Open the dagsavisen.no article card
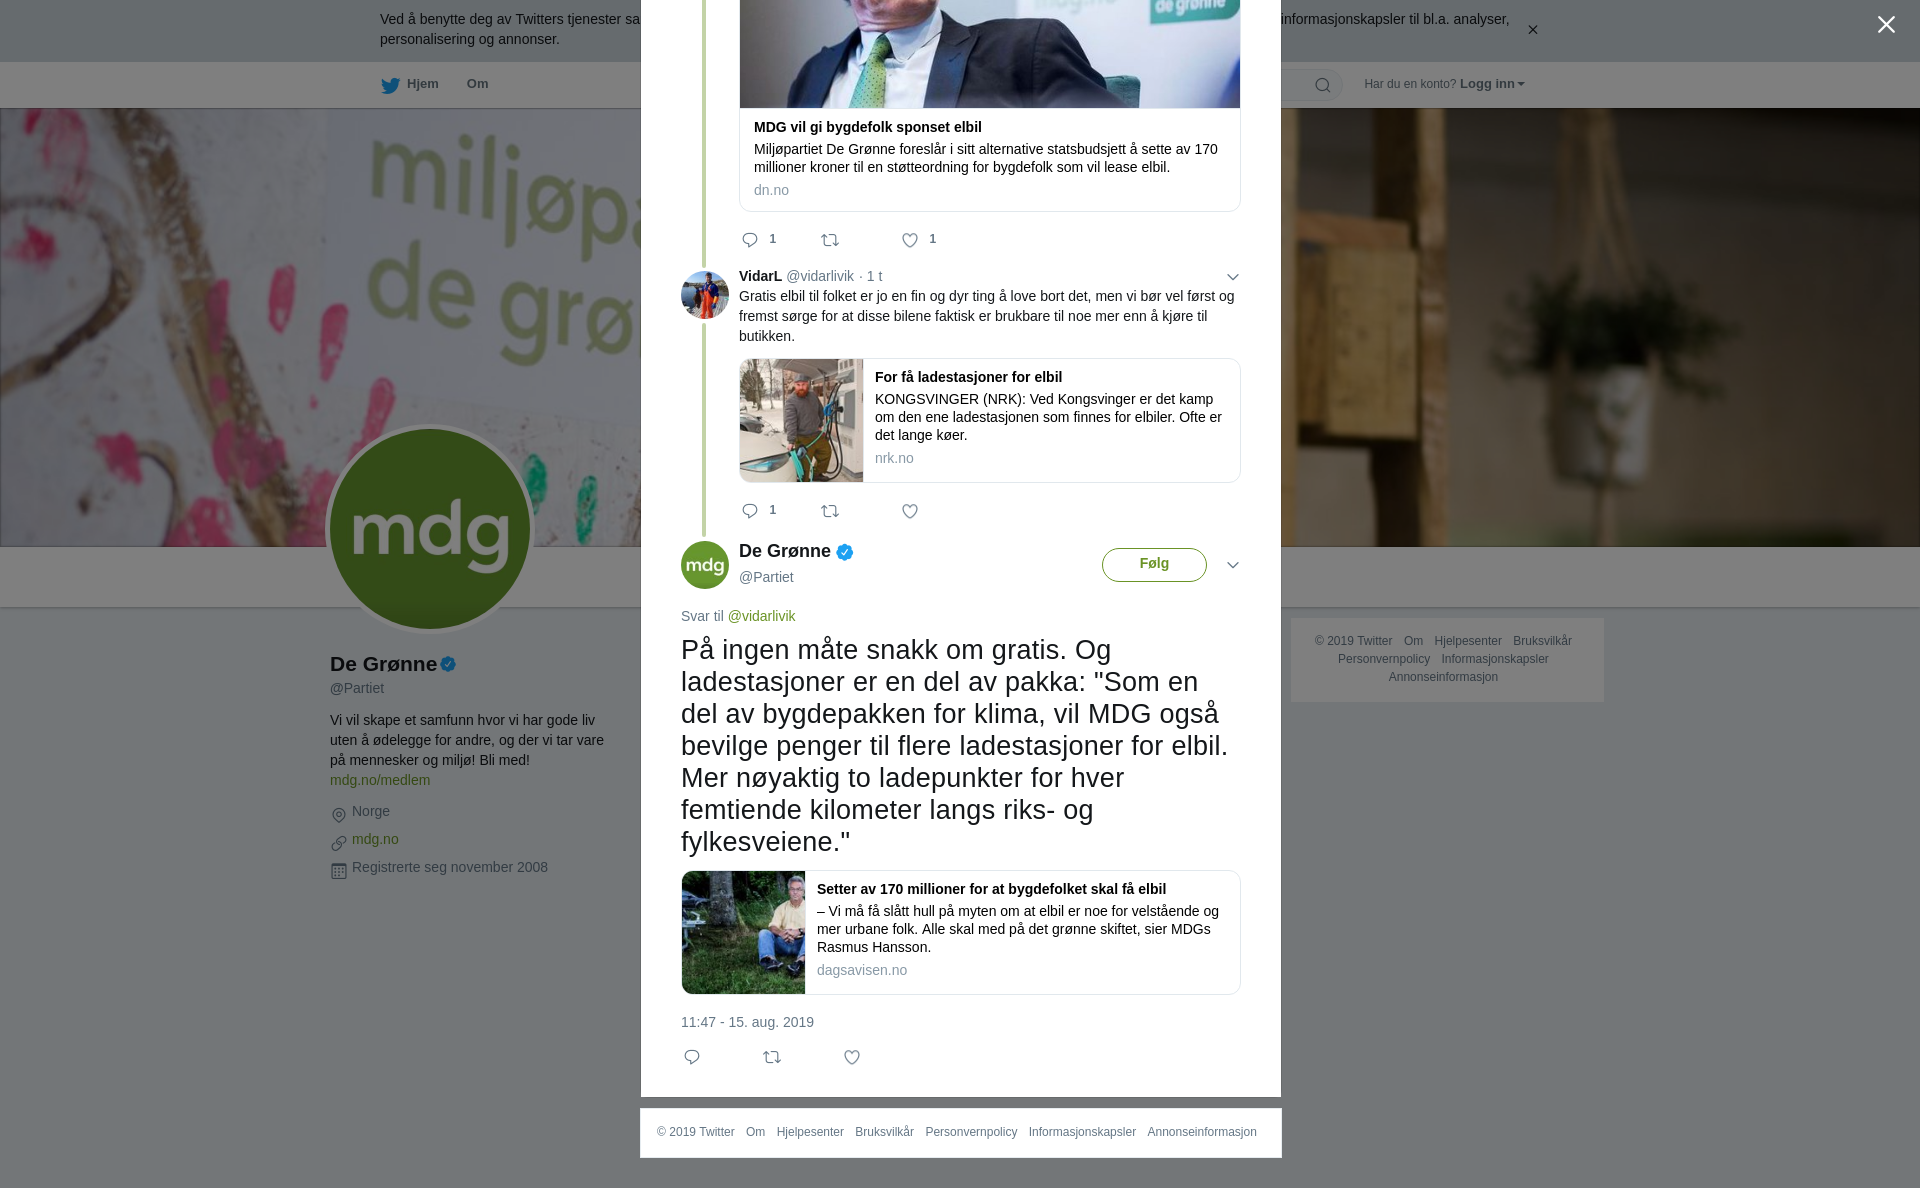Image resolution: width=1920 pixels, height=1188 pixels. [x=961, y=932]
